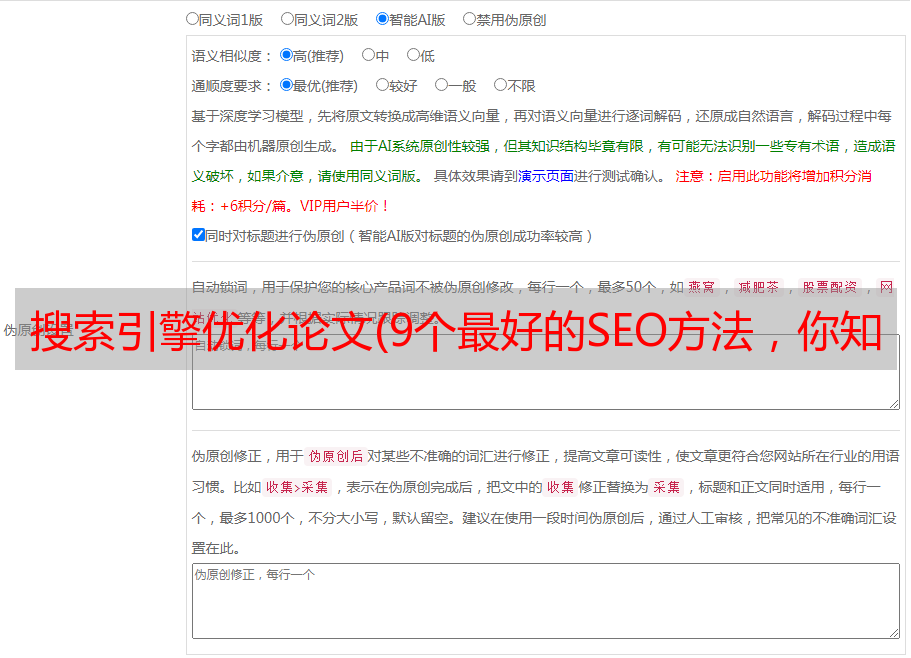Click the 语义相似度 label
The image size is (911, 658).
tap(232, 56)
